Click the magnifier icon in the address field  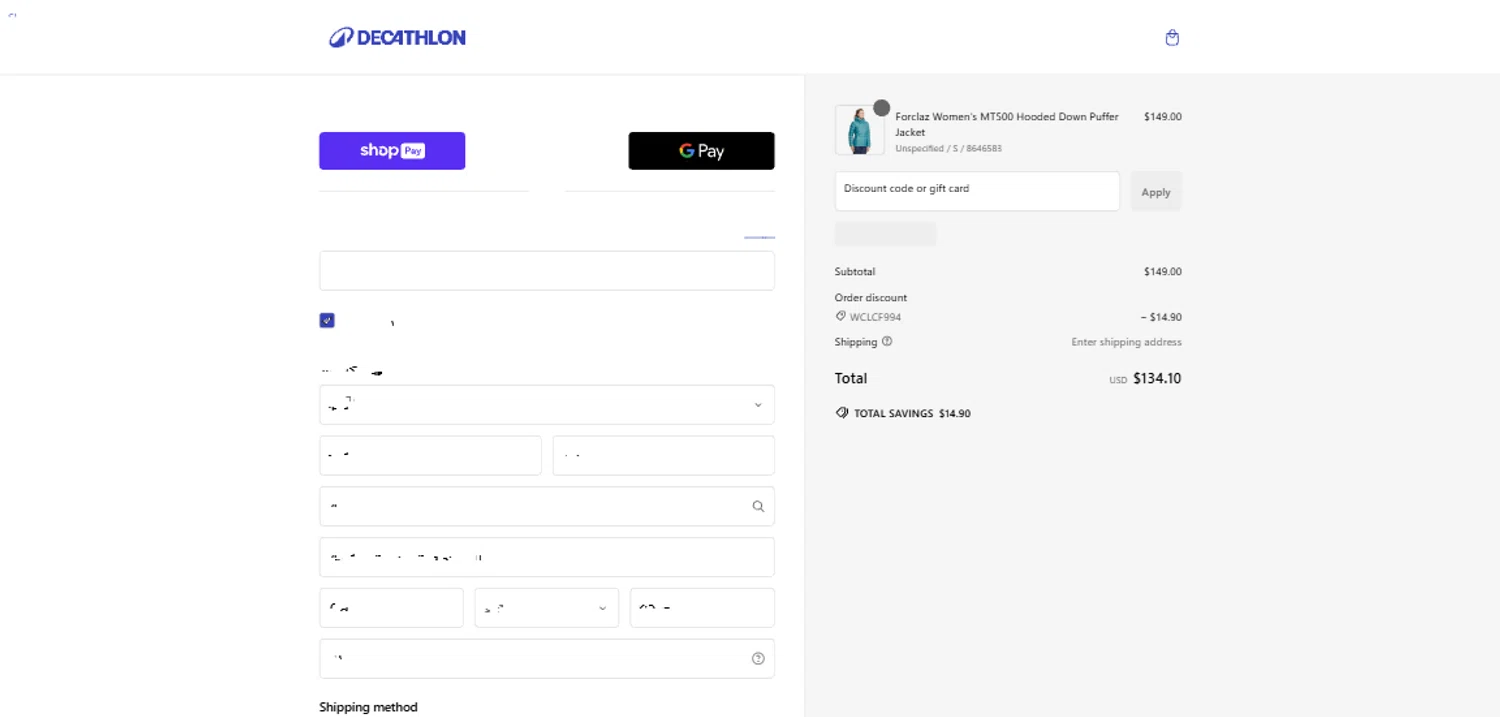point(758,506)
